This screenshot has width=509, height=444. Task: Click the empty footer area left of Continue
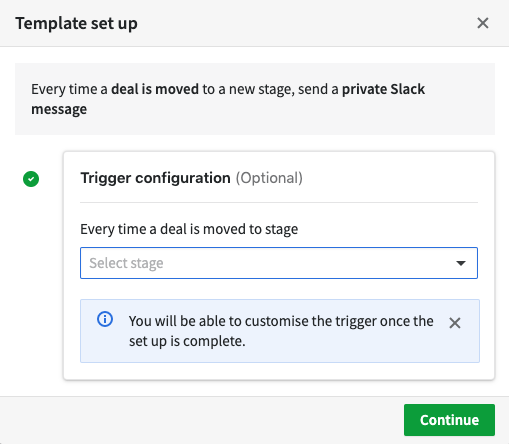tap(202, 420)
